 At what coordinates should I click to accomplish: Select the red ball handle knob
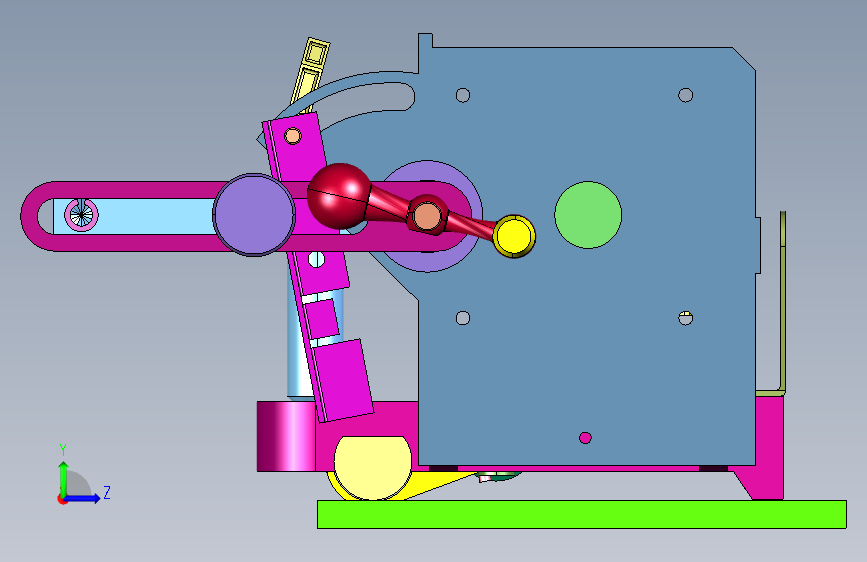tap(338, 196)
